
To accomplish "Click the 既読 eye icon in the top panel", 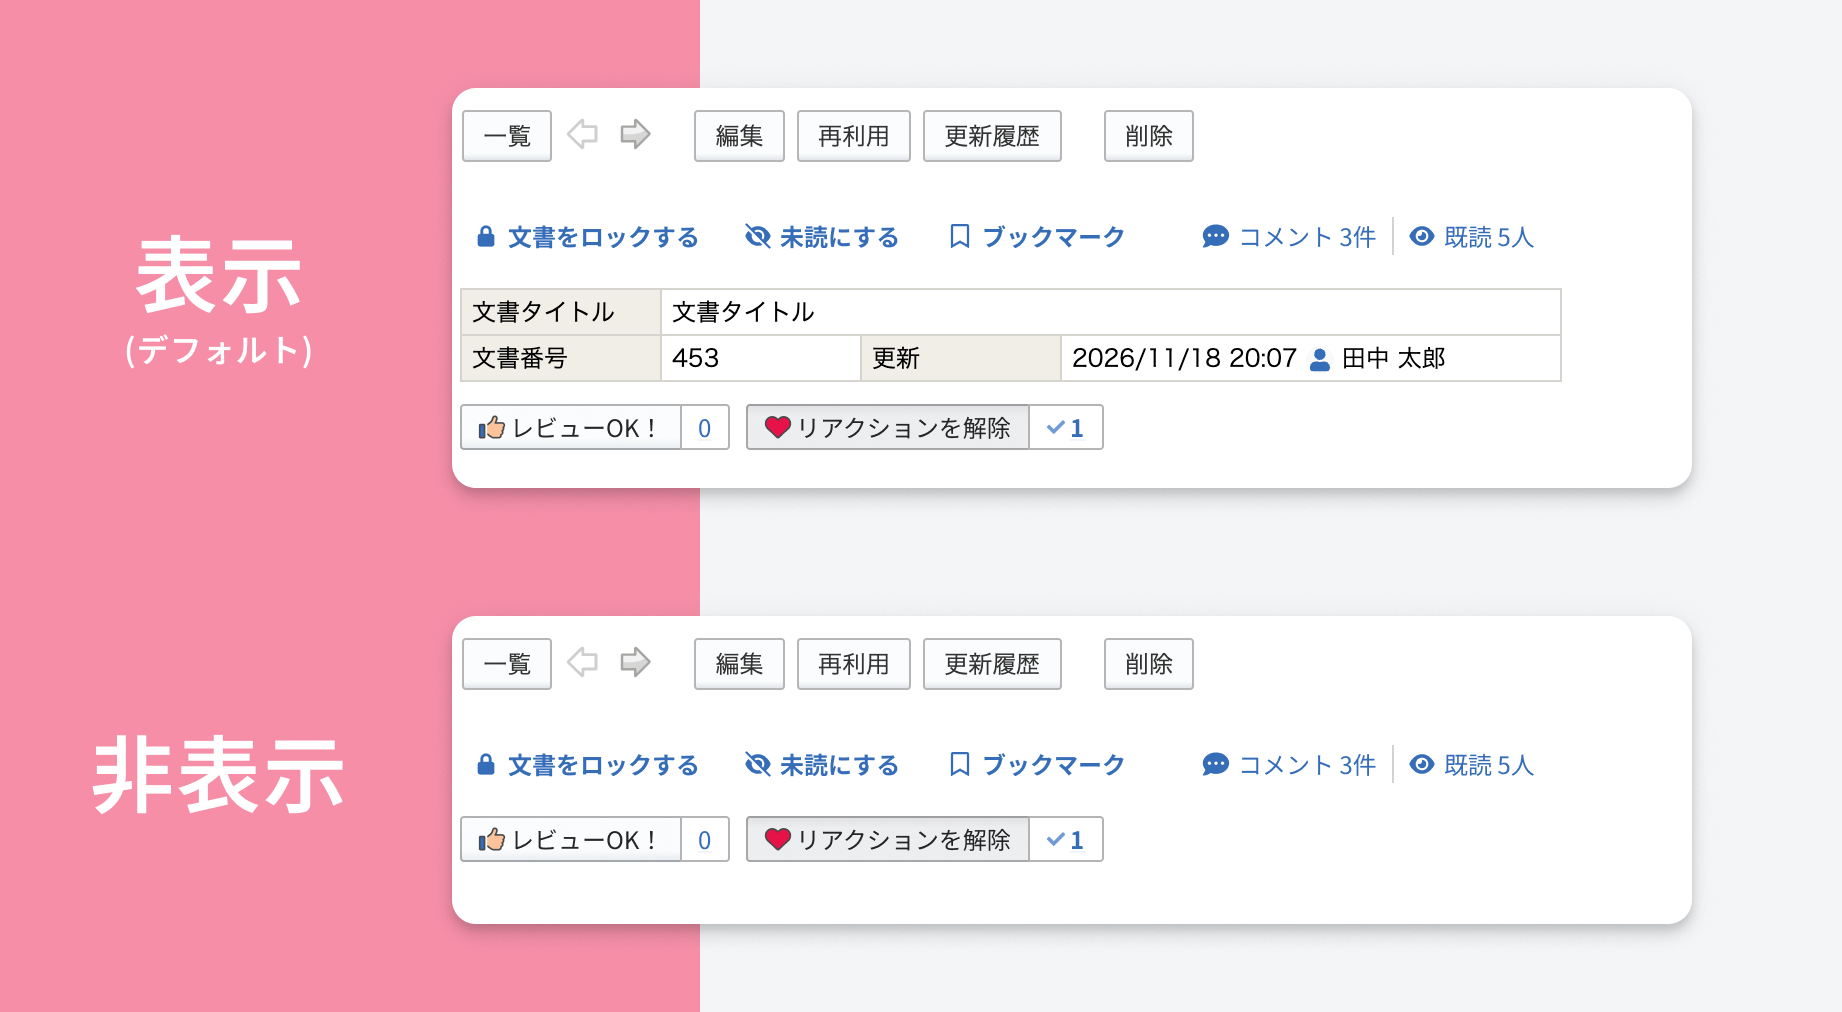I will click(x=1422, y=237).
